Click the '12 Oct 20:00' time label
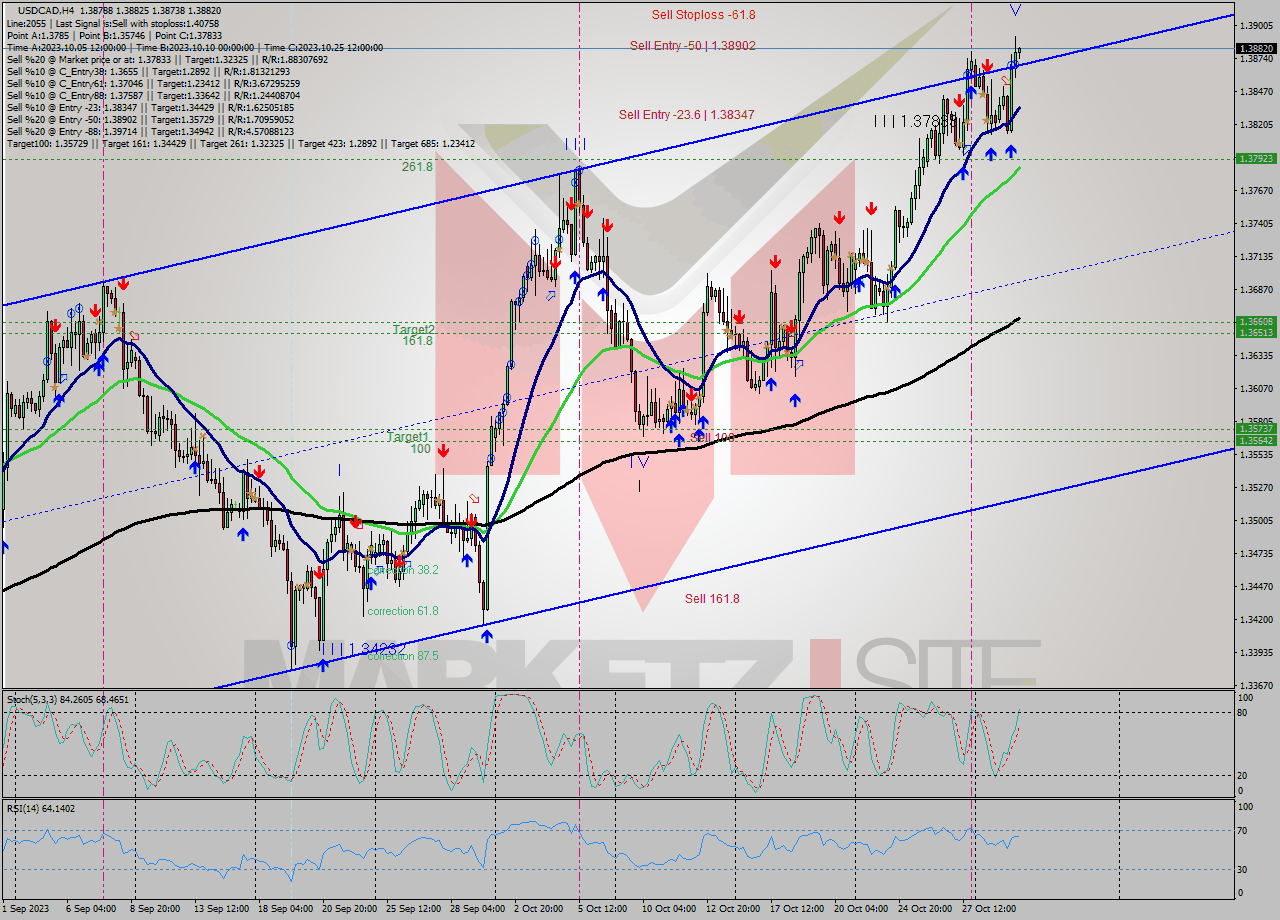1280x920 pixels. (733, 909)
